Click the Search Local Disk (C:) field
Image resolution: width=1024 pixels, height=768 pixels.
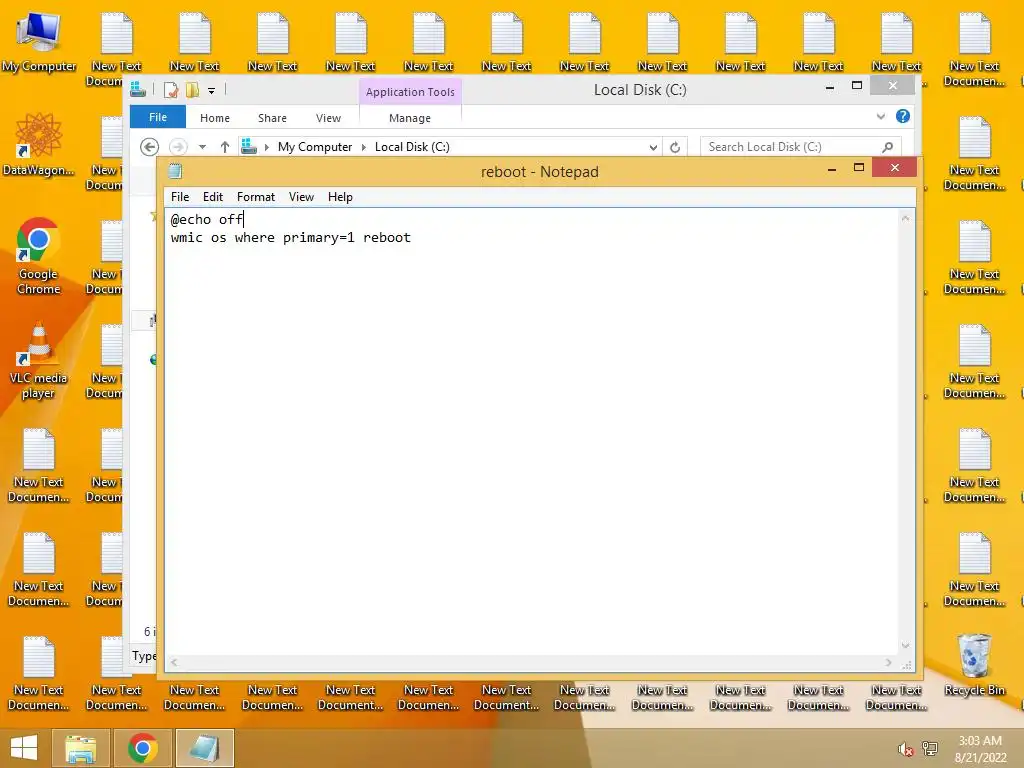pyautogui.click(x=801, y=147)
